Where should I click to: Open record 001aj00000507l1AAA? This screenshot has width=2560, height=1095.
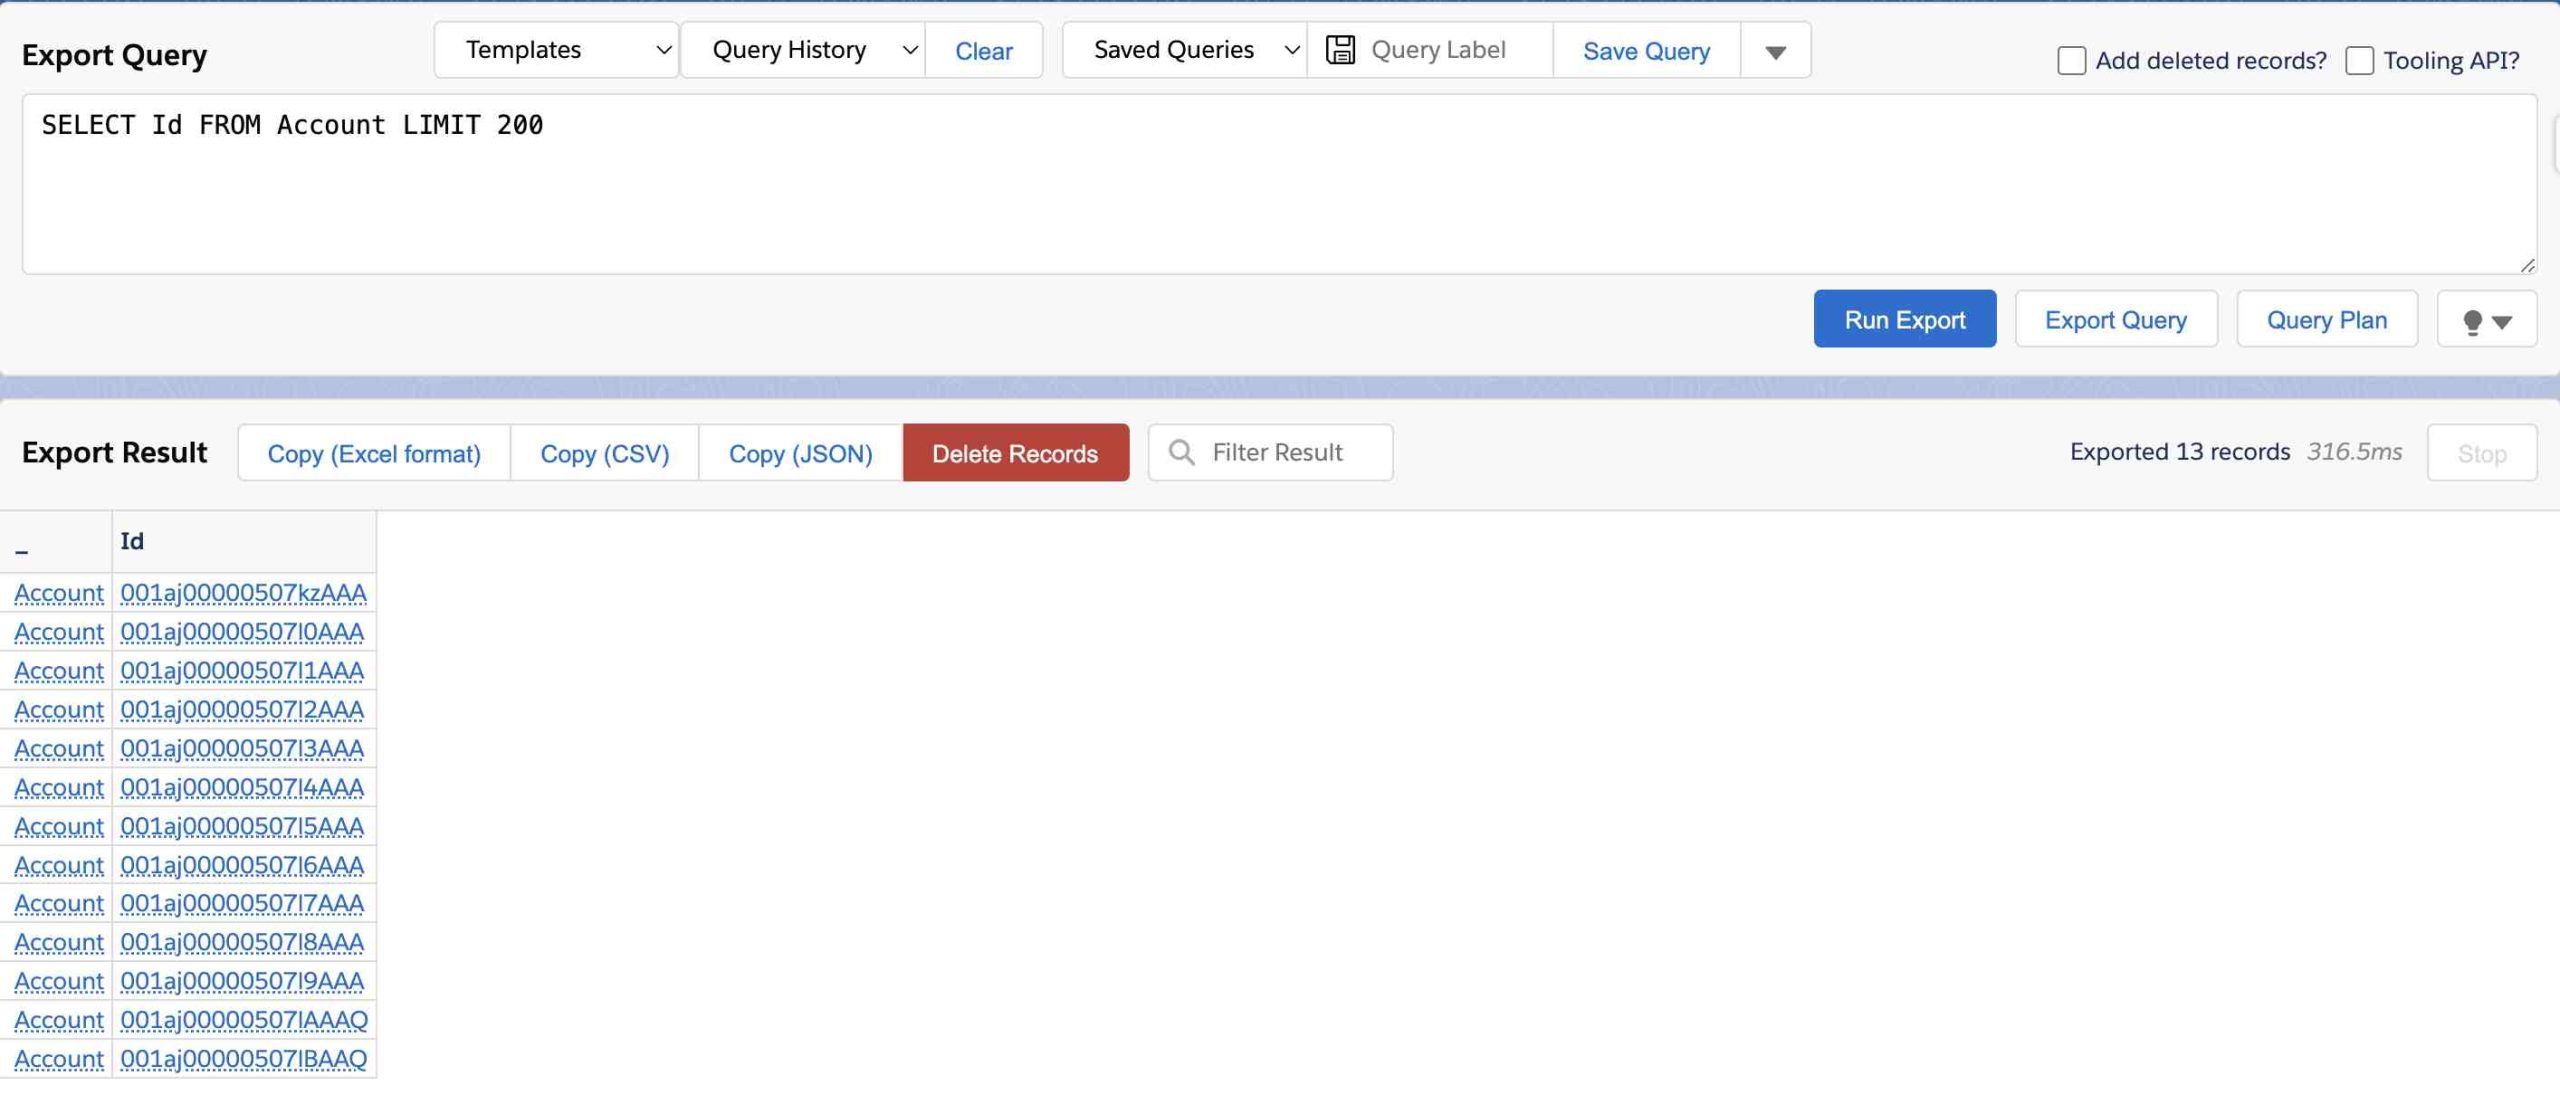242,671
